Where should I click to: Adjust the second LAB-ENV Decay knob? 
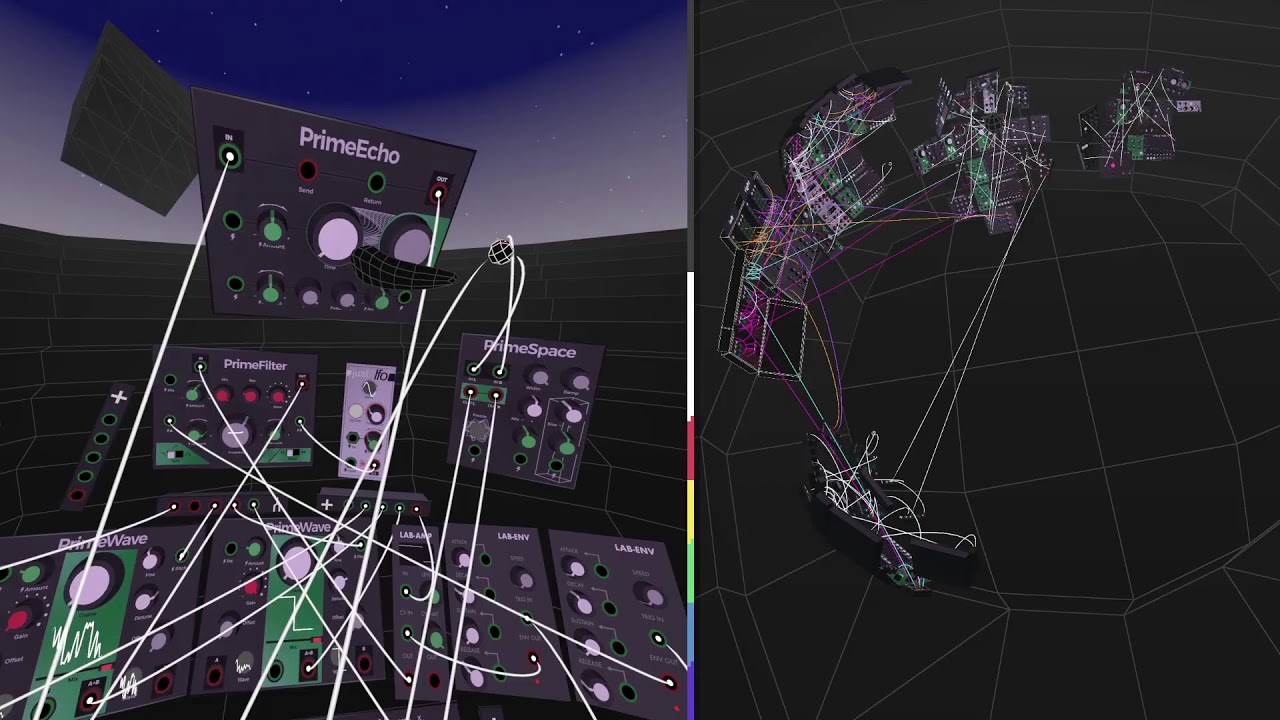point(581,604)
